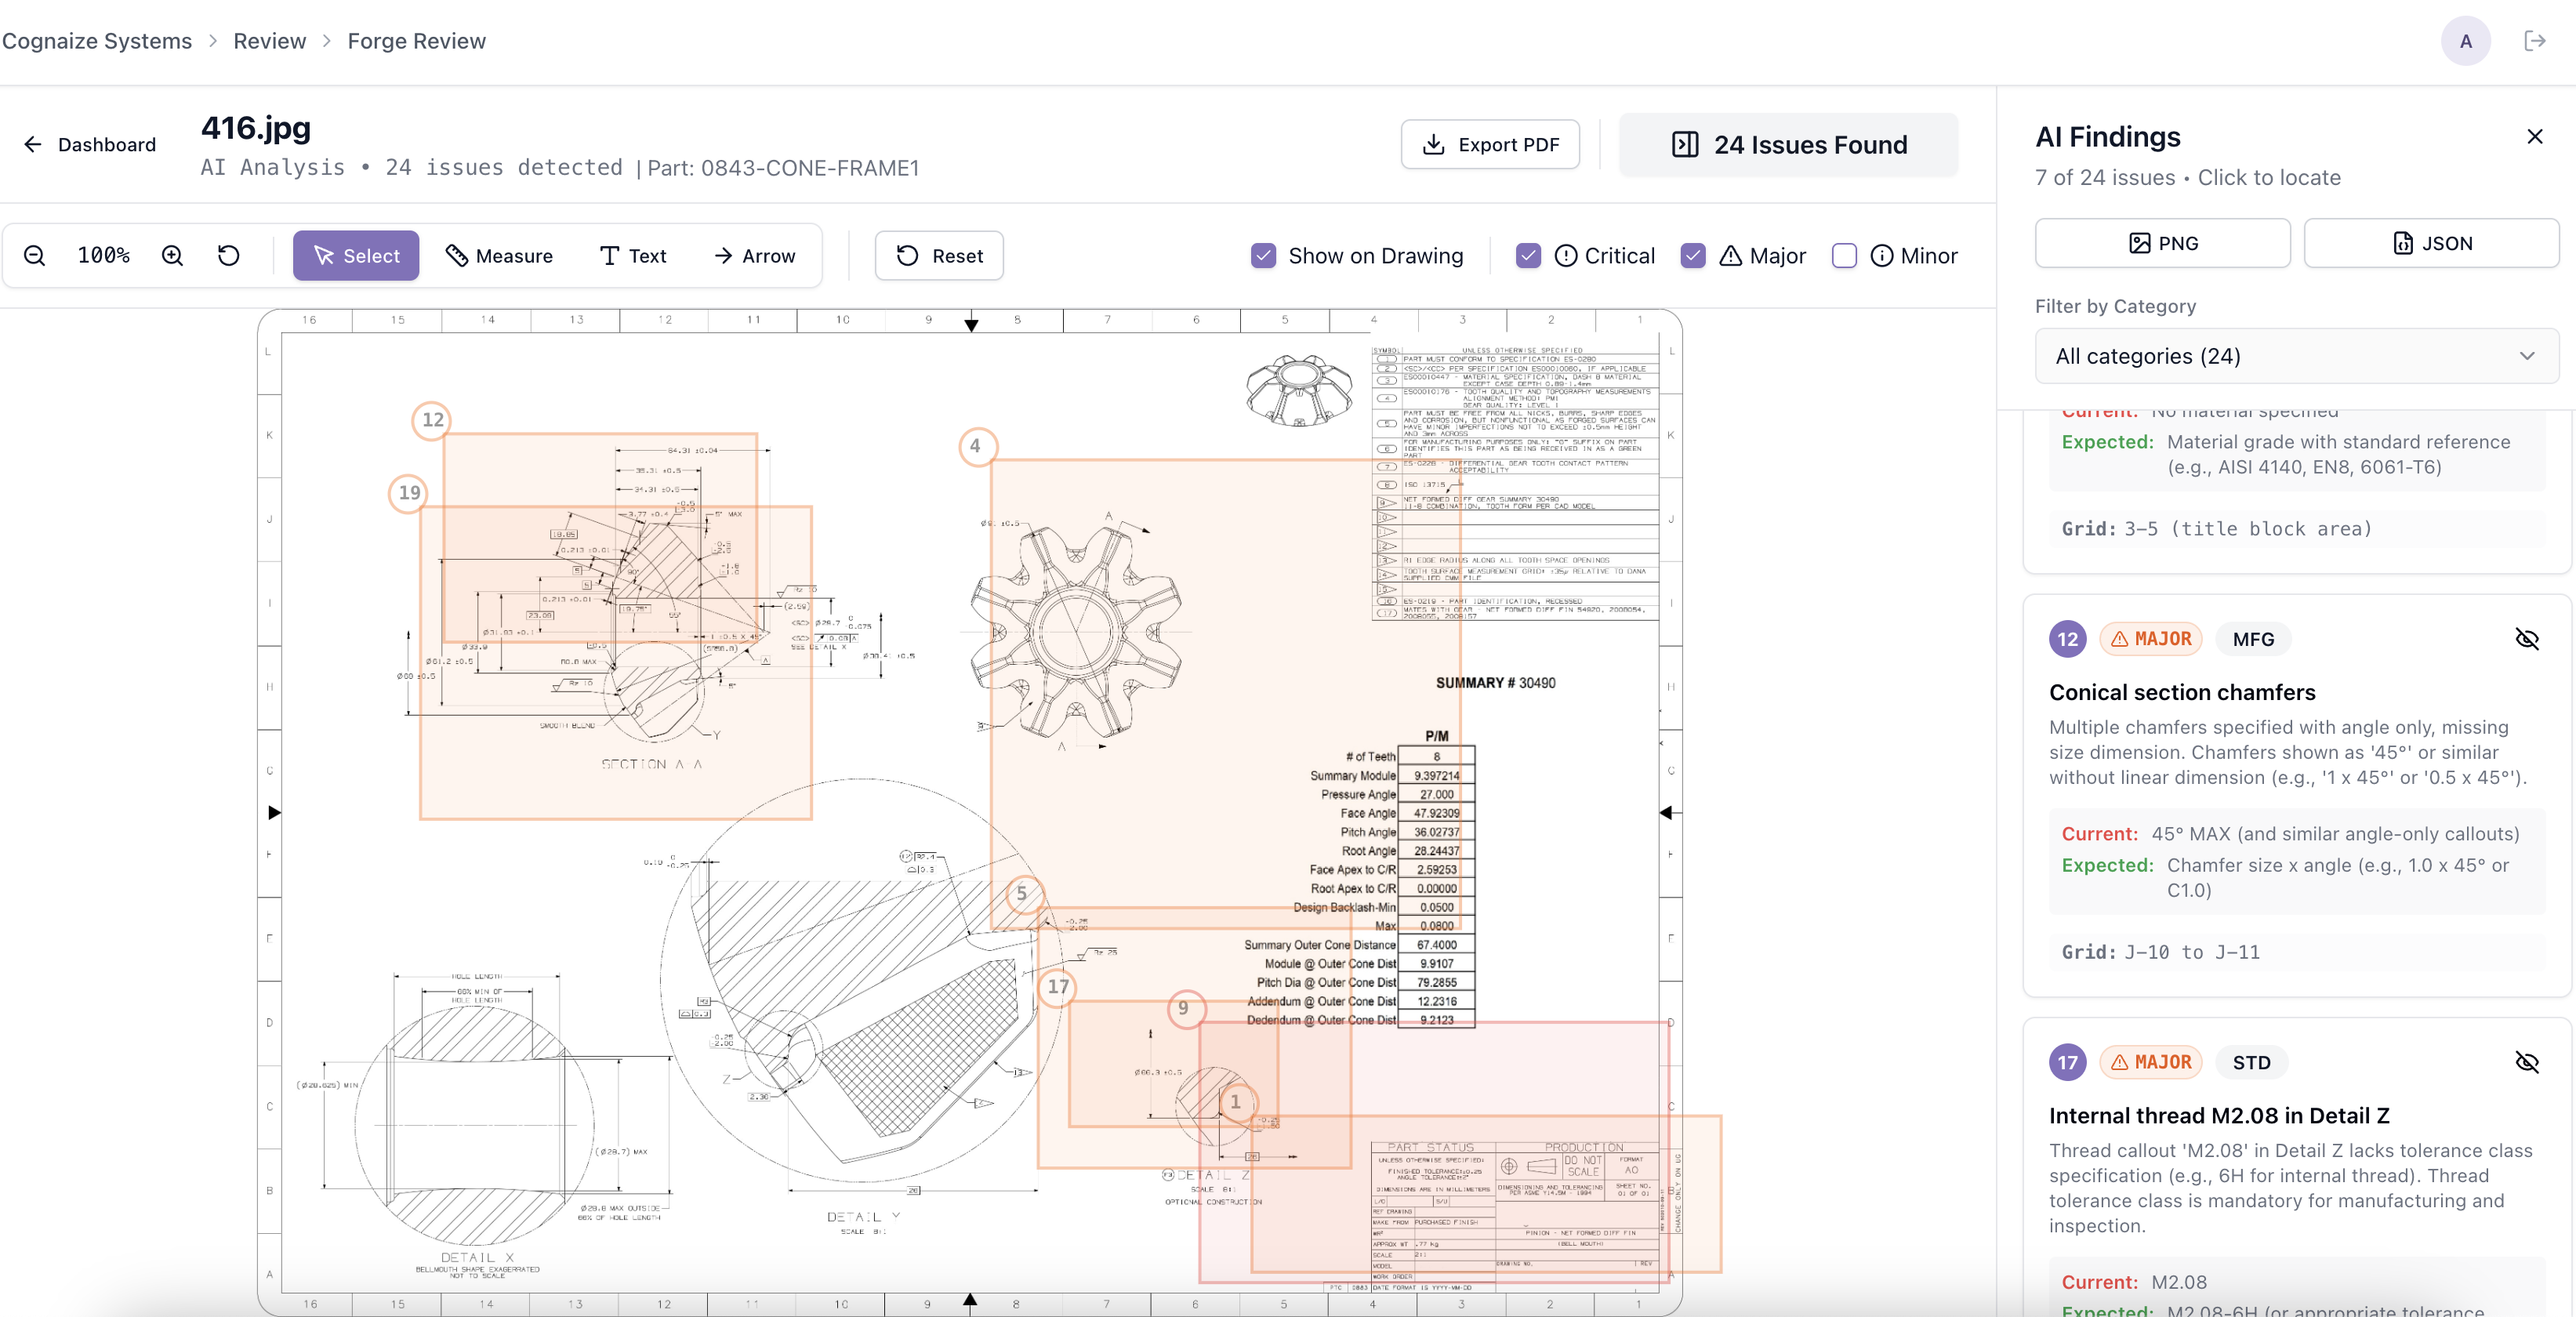Export findings as JSON
Viewport: 2576px width, 1317px height.
point(2431,243)
